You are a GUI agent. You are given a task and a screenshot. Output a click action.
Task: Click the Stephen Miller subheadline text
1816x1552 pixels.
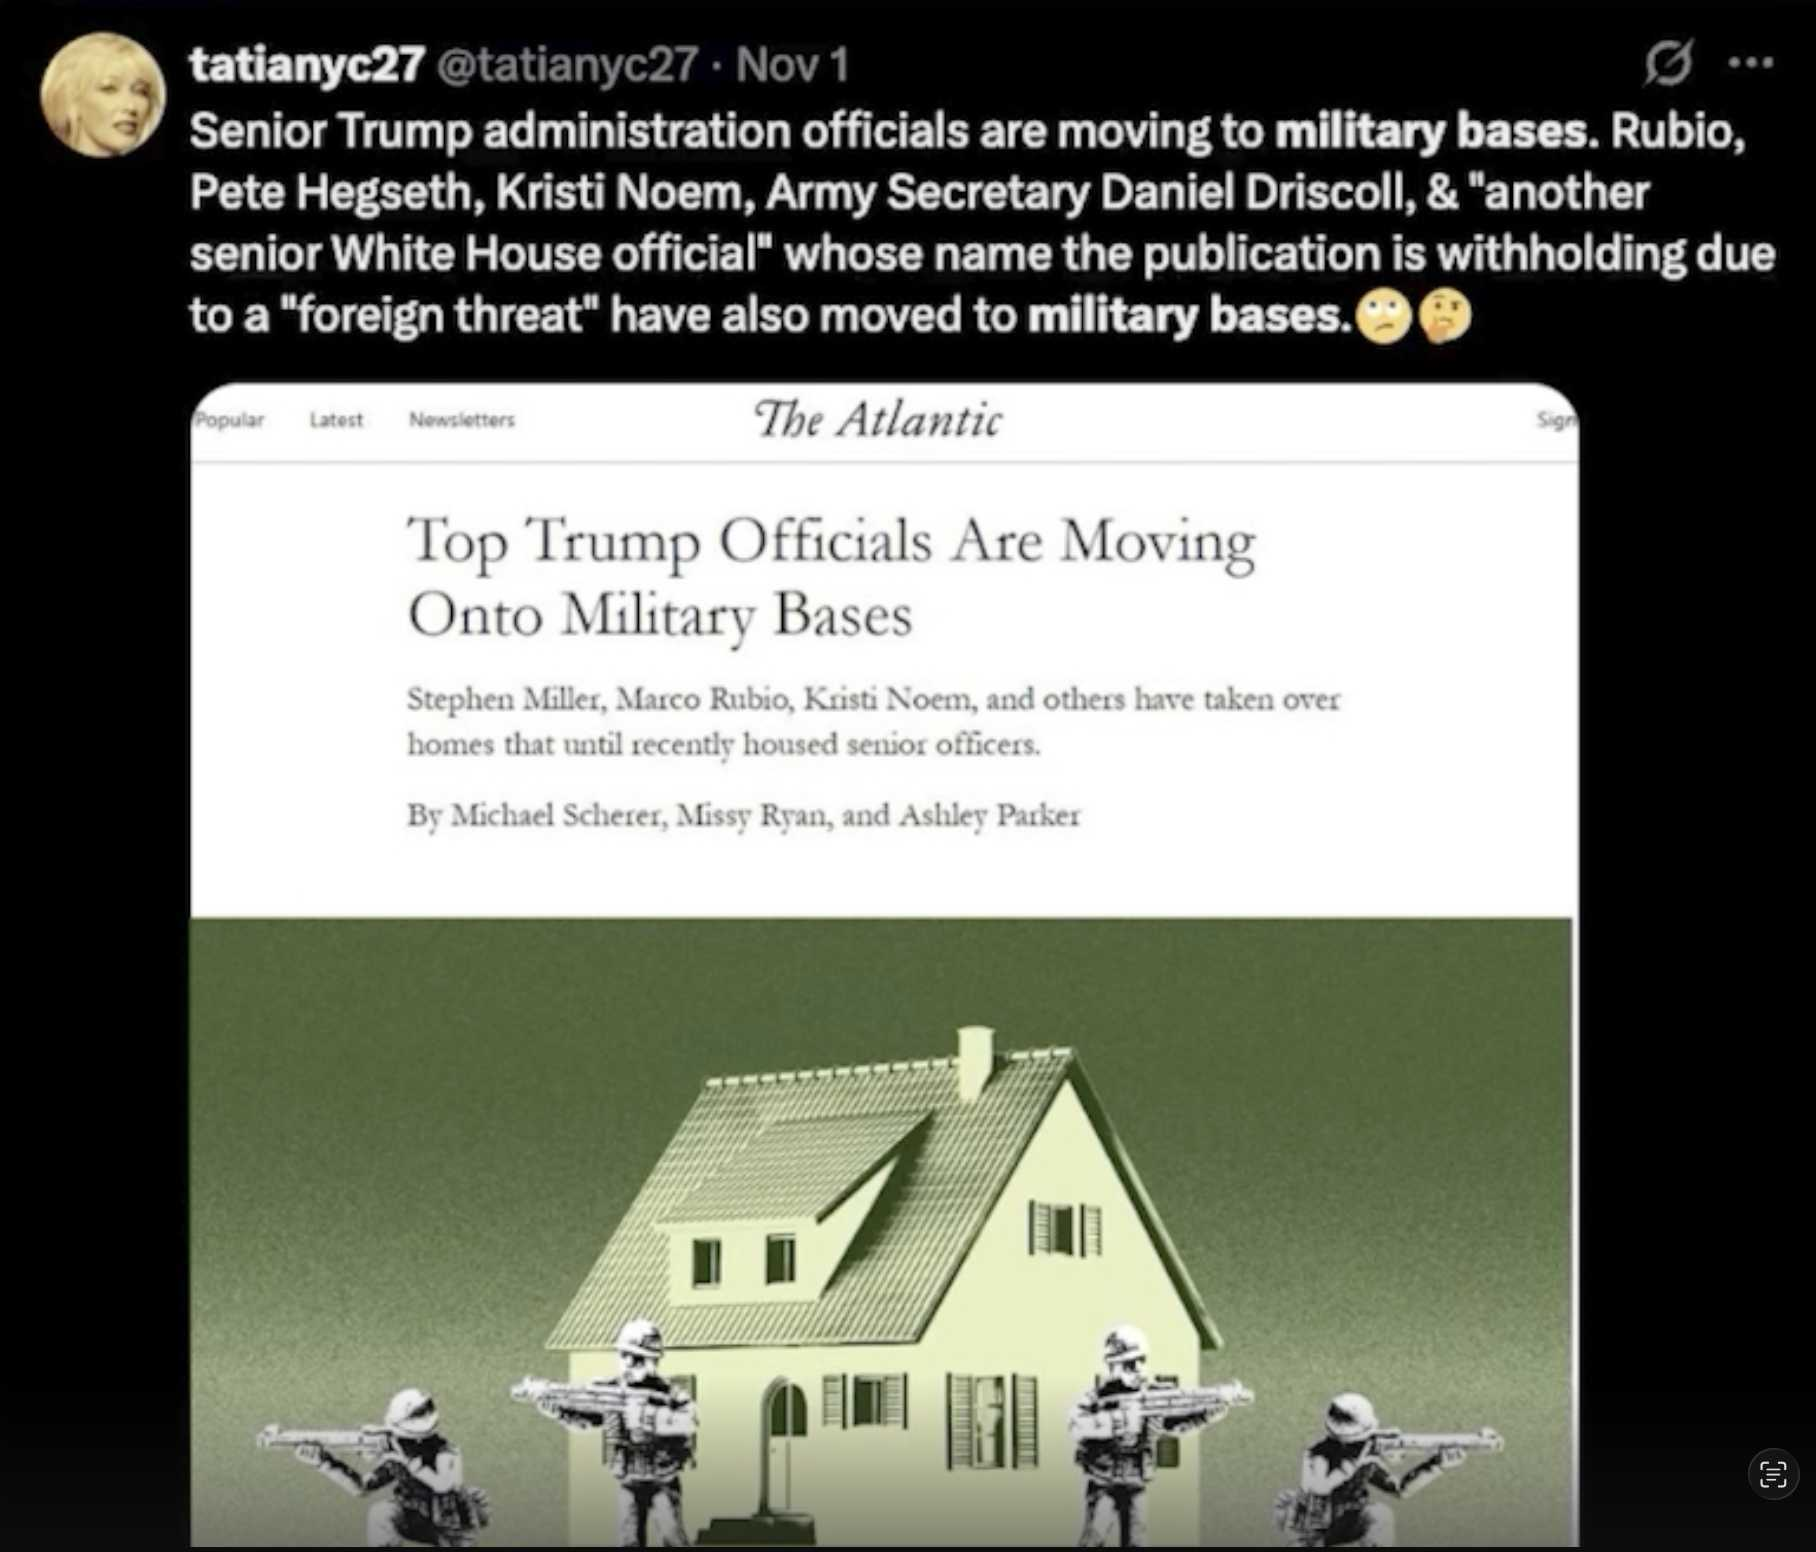click(873, 721)
